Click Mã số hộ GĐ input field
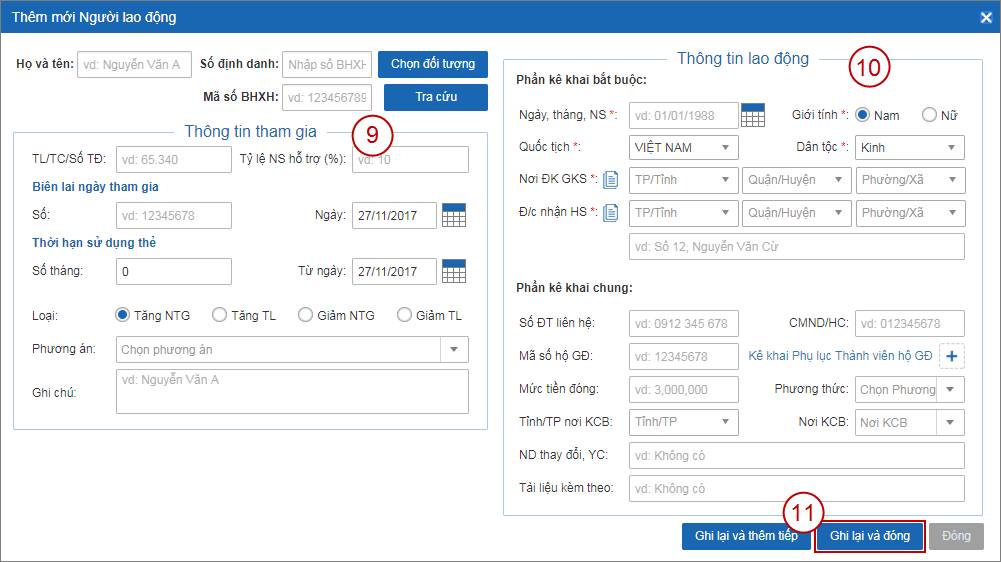The height and width of the screenshot is (562, 1001). (683, 356)
